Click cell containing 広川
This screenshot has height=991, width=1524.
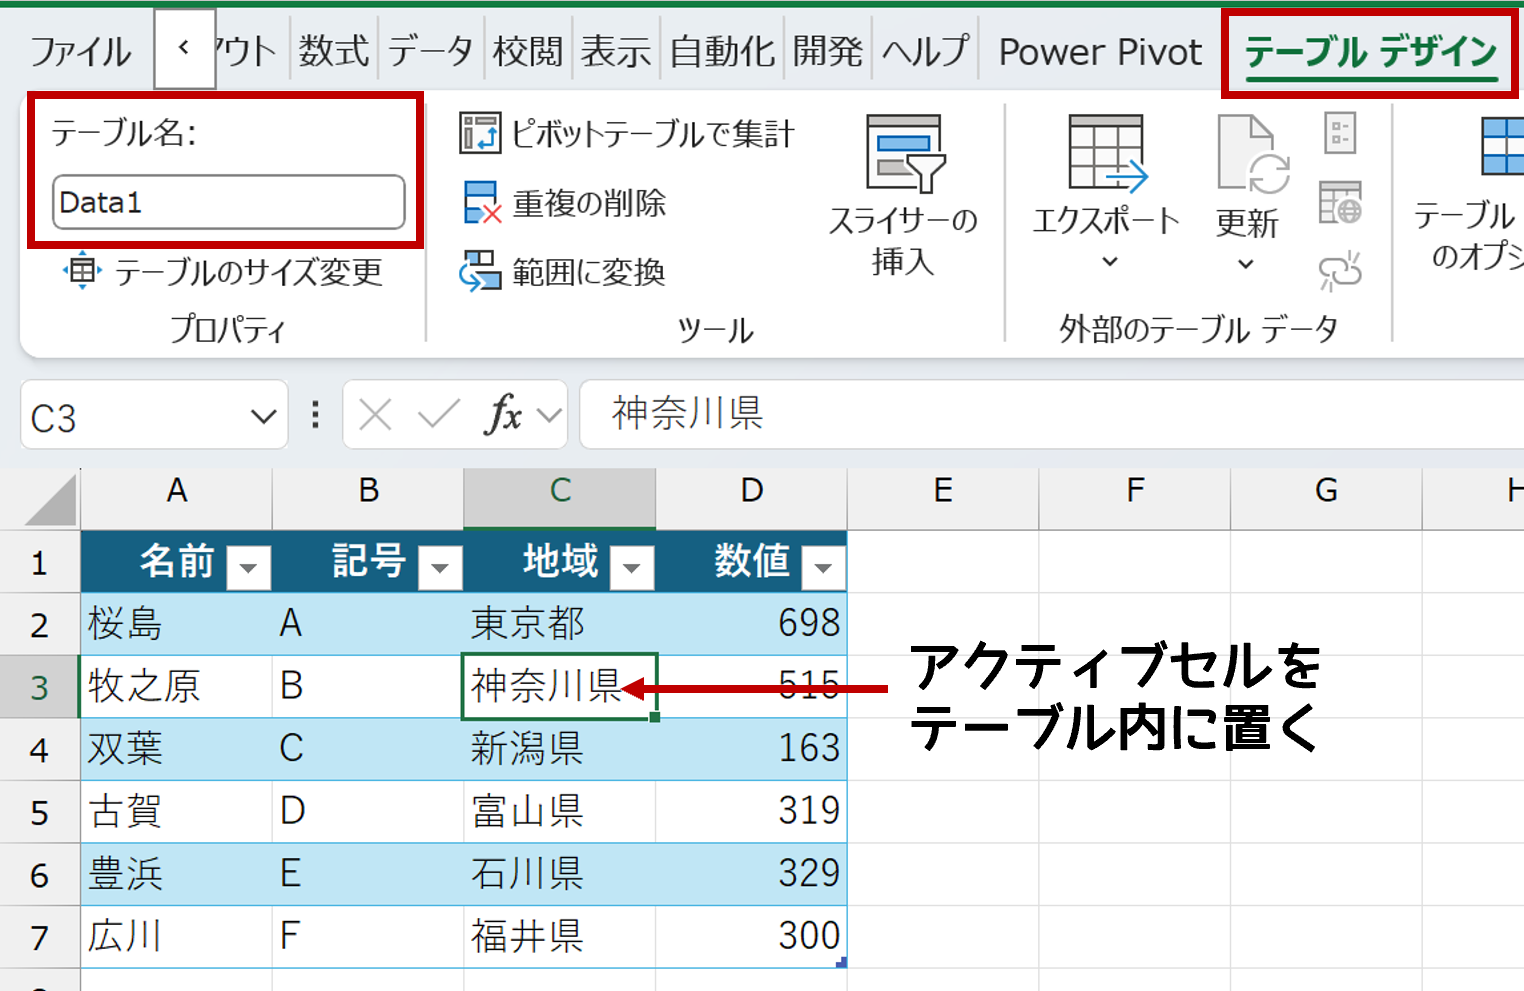(176, 937)
